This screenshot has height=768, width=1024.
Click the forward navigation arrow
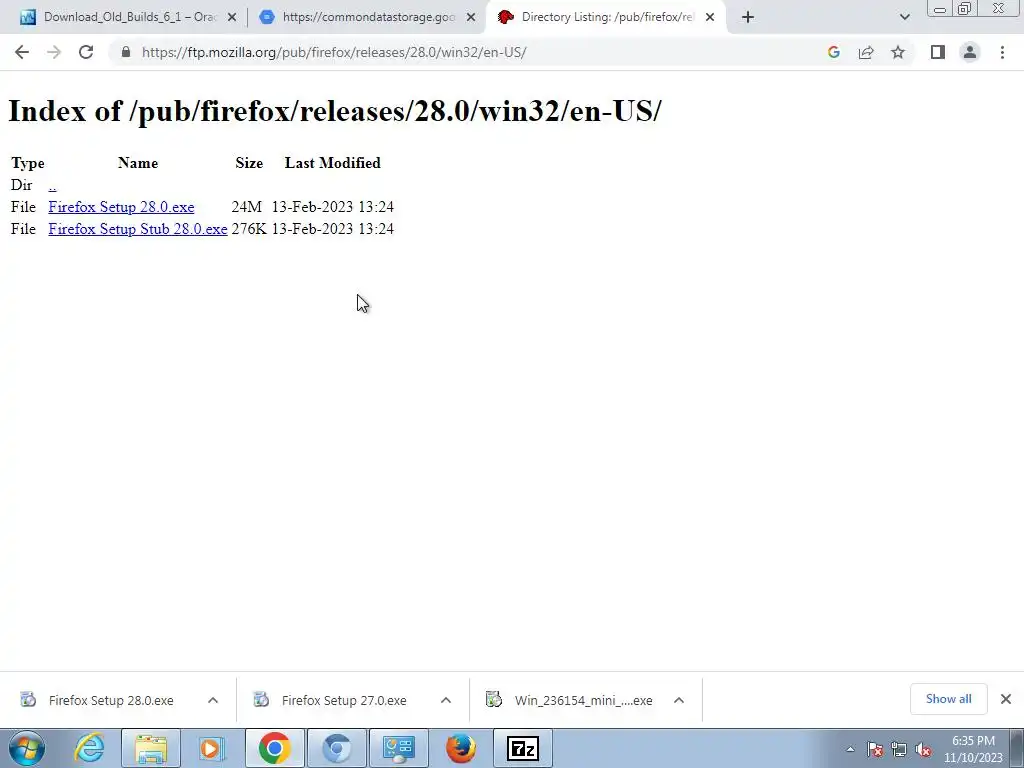[54, 52]
